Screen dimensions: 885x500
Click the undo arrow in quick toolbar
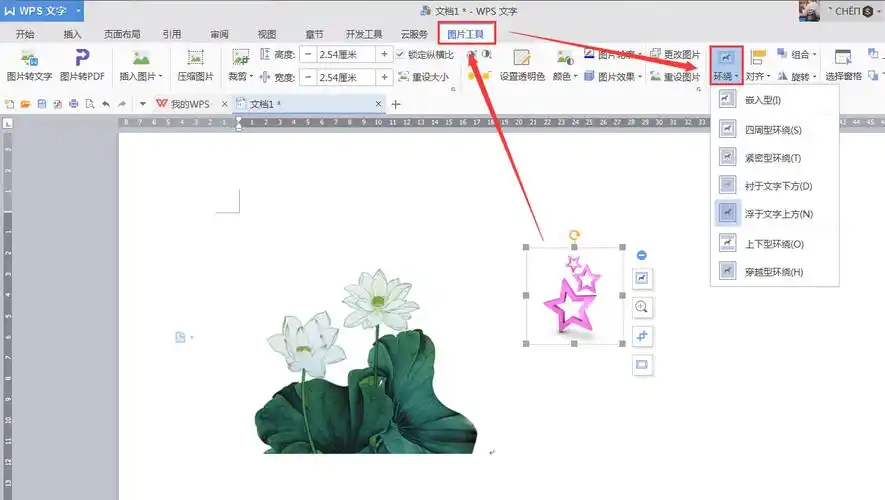(x=106, y=104)
